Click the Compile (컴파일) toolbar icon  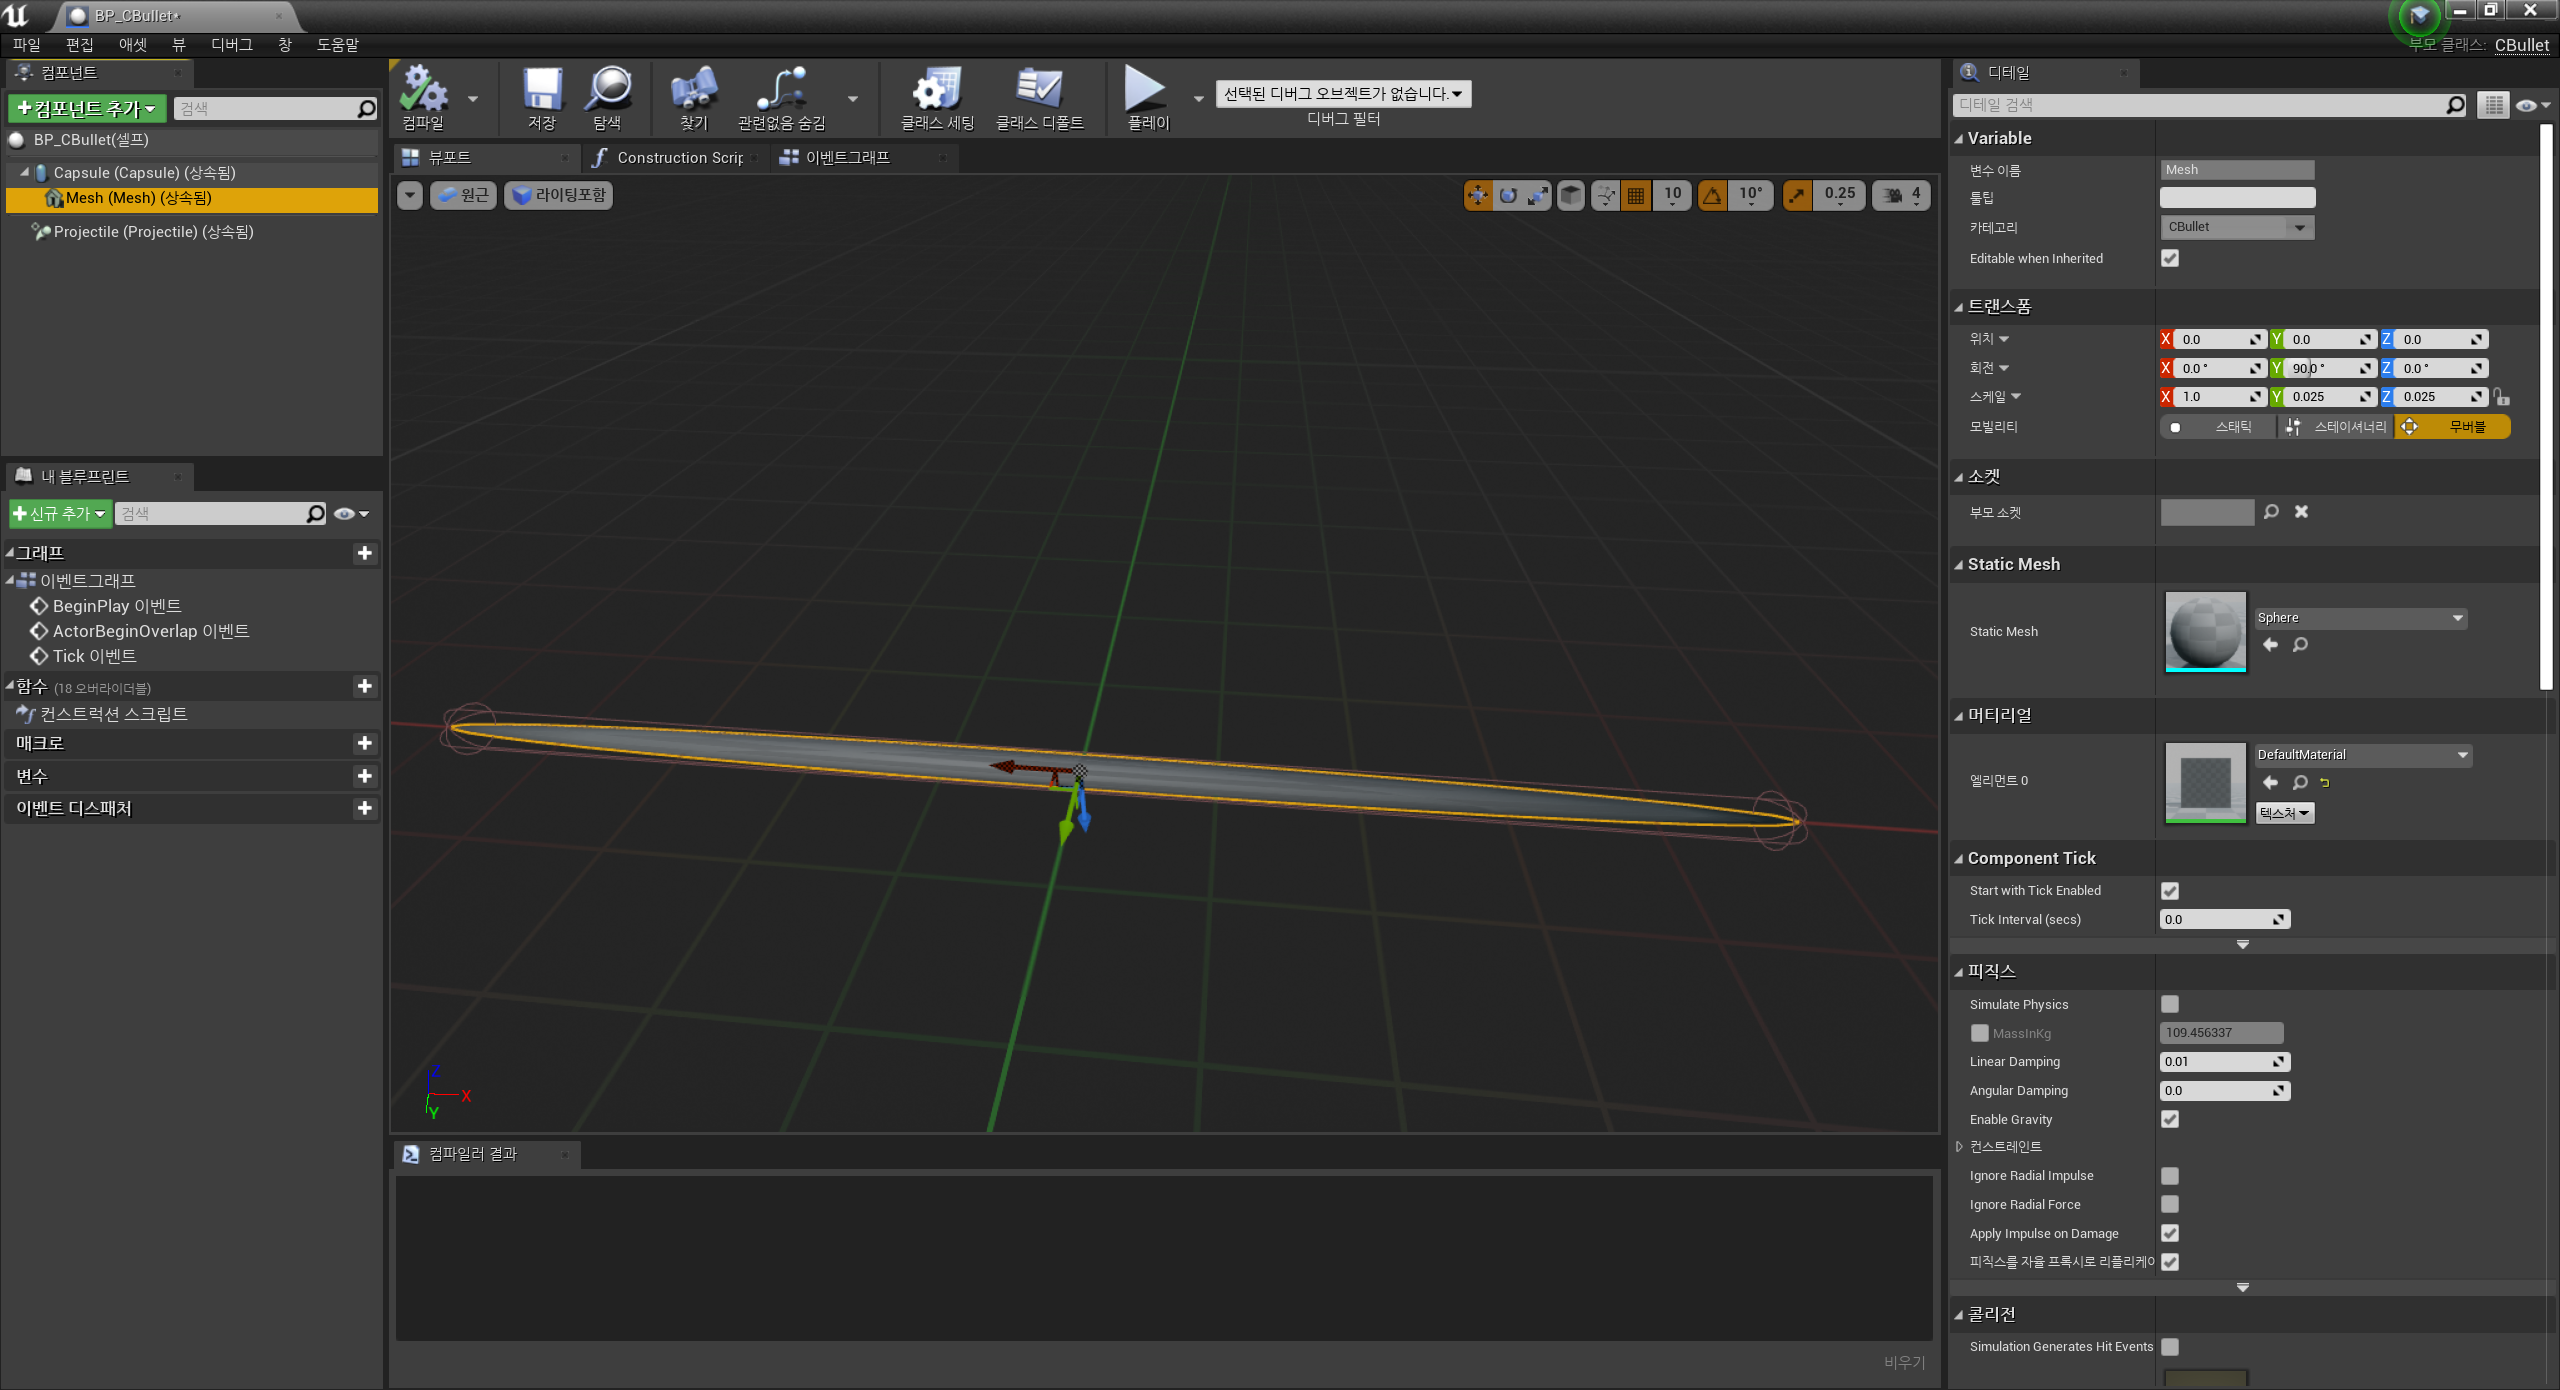pos(424,91)
